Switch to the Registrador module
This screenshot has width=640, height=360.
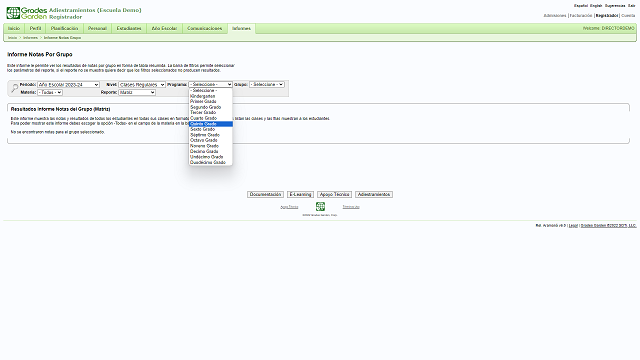coord(607,16)
